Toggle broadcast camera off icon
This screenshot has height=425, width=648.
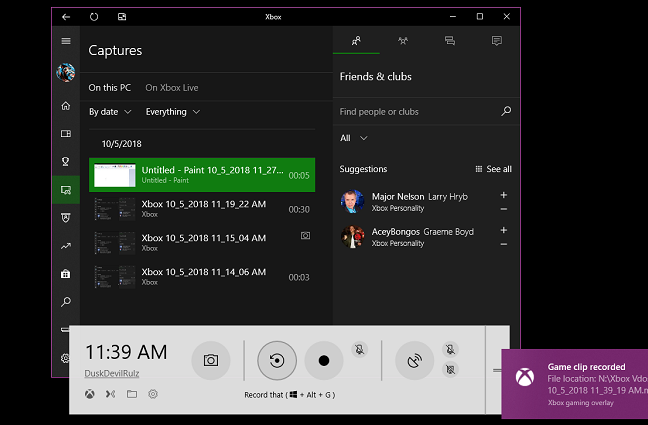pos(450,370)
